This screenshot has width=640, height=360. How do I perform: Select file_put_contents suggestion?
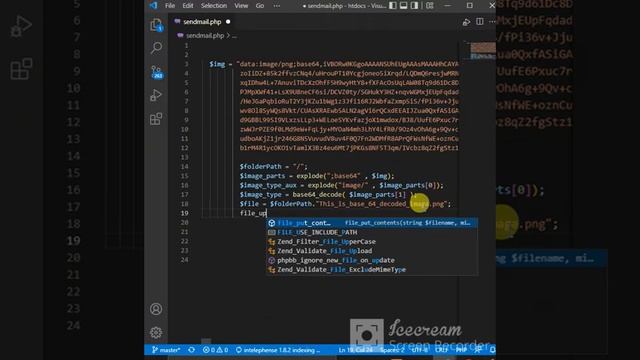point(372,223)
